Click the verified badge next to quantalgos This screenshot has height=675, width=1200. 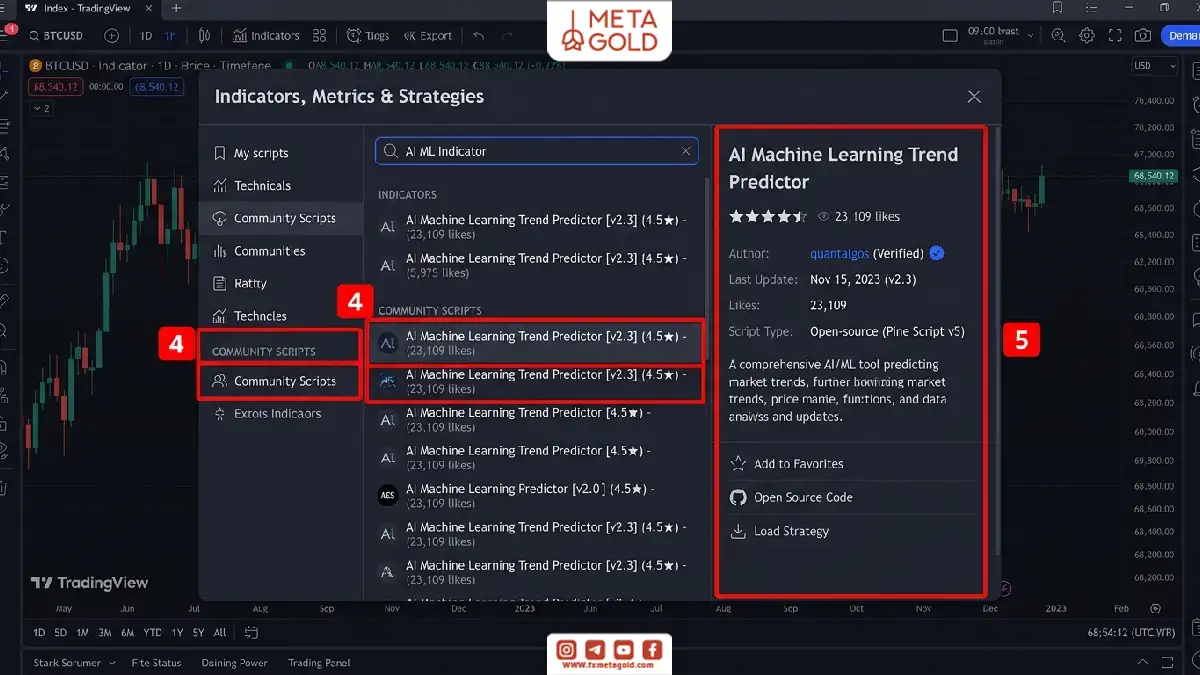[936, 253]
